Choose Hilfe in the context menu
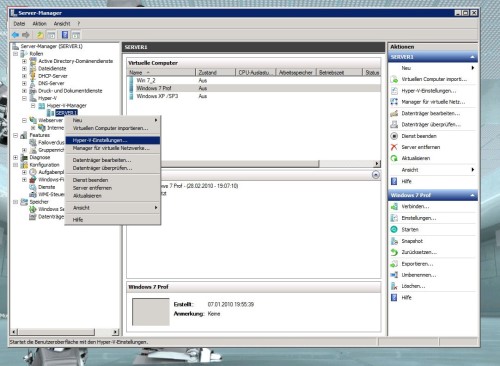Image resolution: width=500 pixels, height=366 pixels. [113, 220]
